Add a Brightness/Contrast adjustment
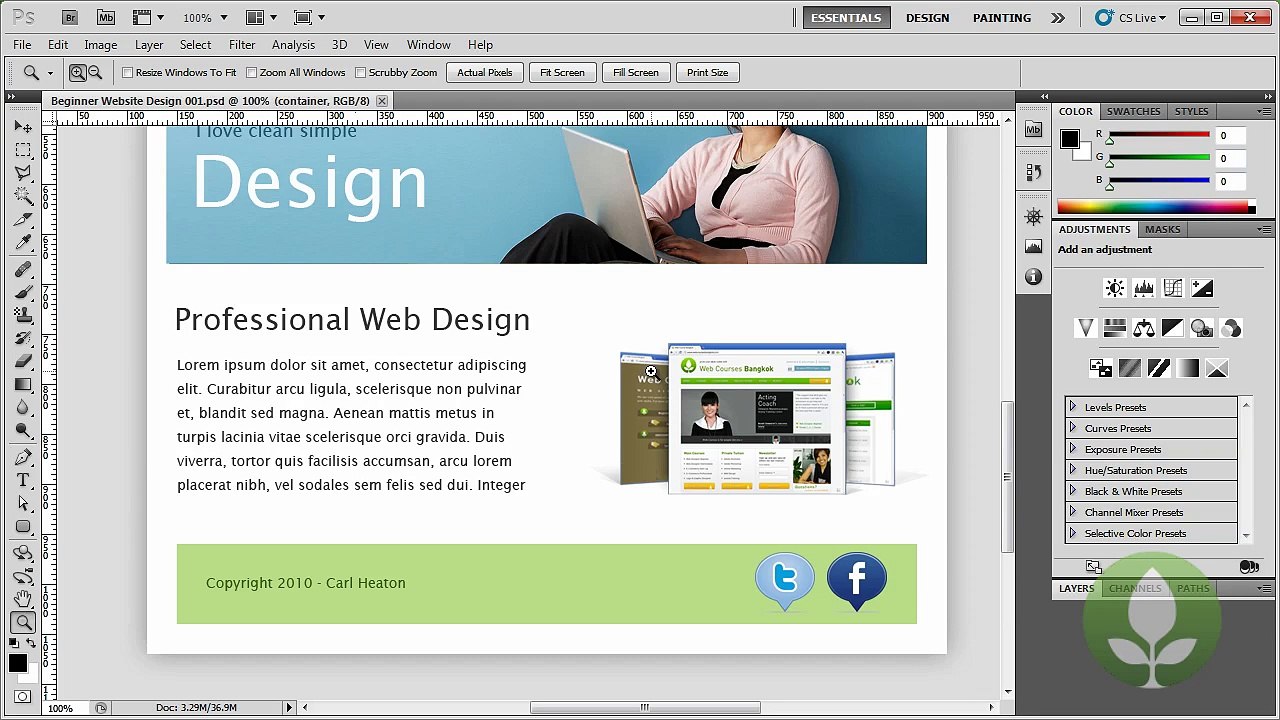 coord(1114,289)
